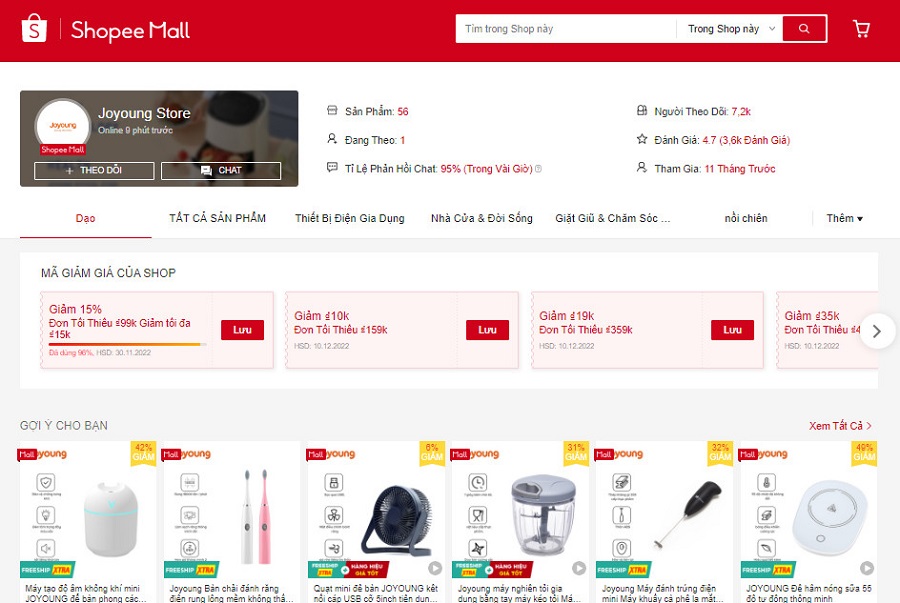This screenshot has width=900, height=603.
Task: Select Thiết Bị Điện Gia Dụng tab
Action: 350,218
